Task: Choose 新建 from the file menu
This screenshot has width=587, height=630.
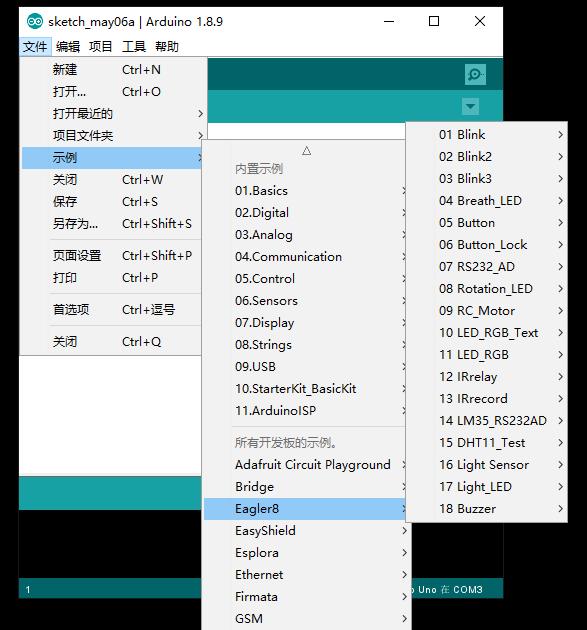Action: tap(111, 70)
